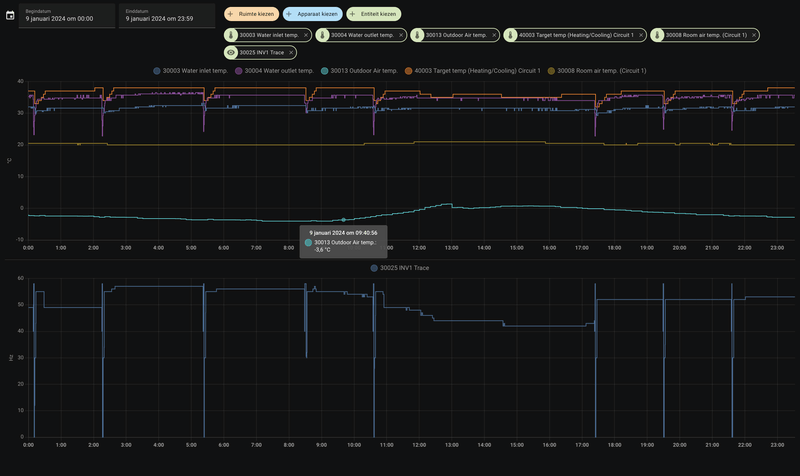800x476 pixels.
Task: Click the 30013 Outdoor Air temp. chip label
Action: 456,35
